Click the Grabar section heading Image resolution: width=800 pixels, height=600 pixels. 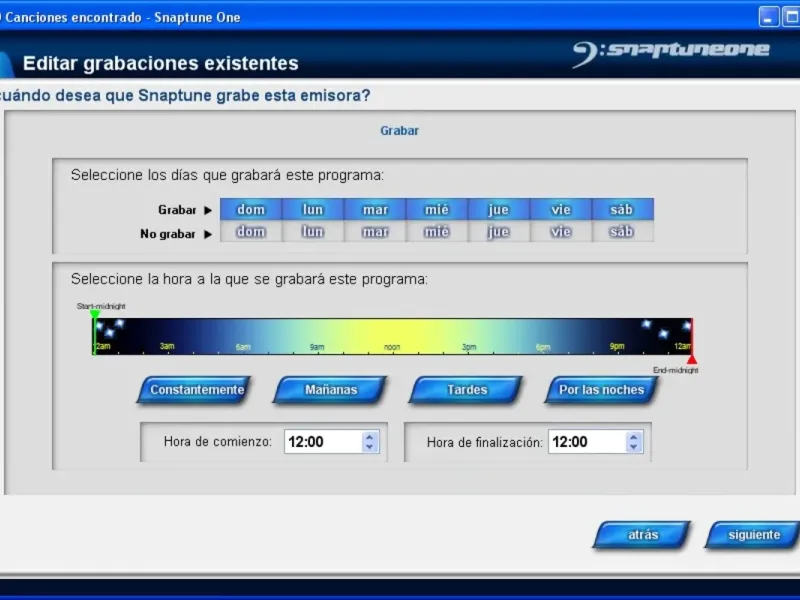coord(399,131)
